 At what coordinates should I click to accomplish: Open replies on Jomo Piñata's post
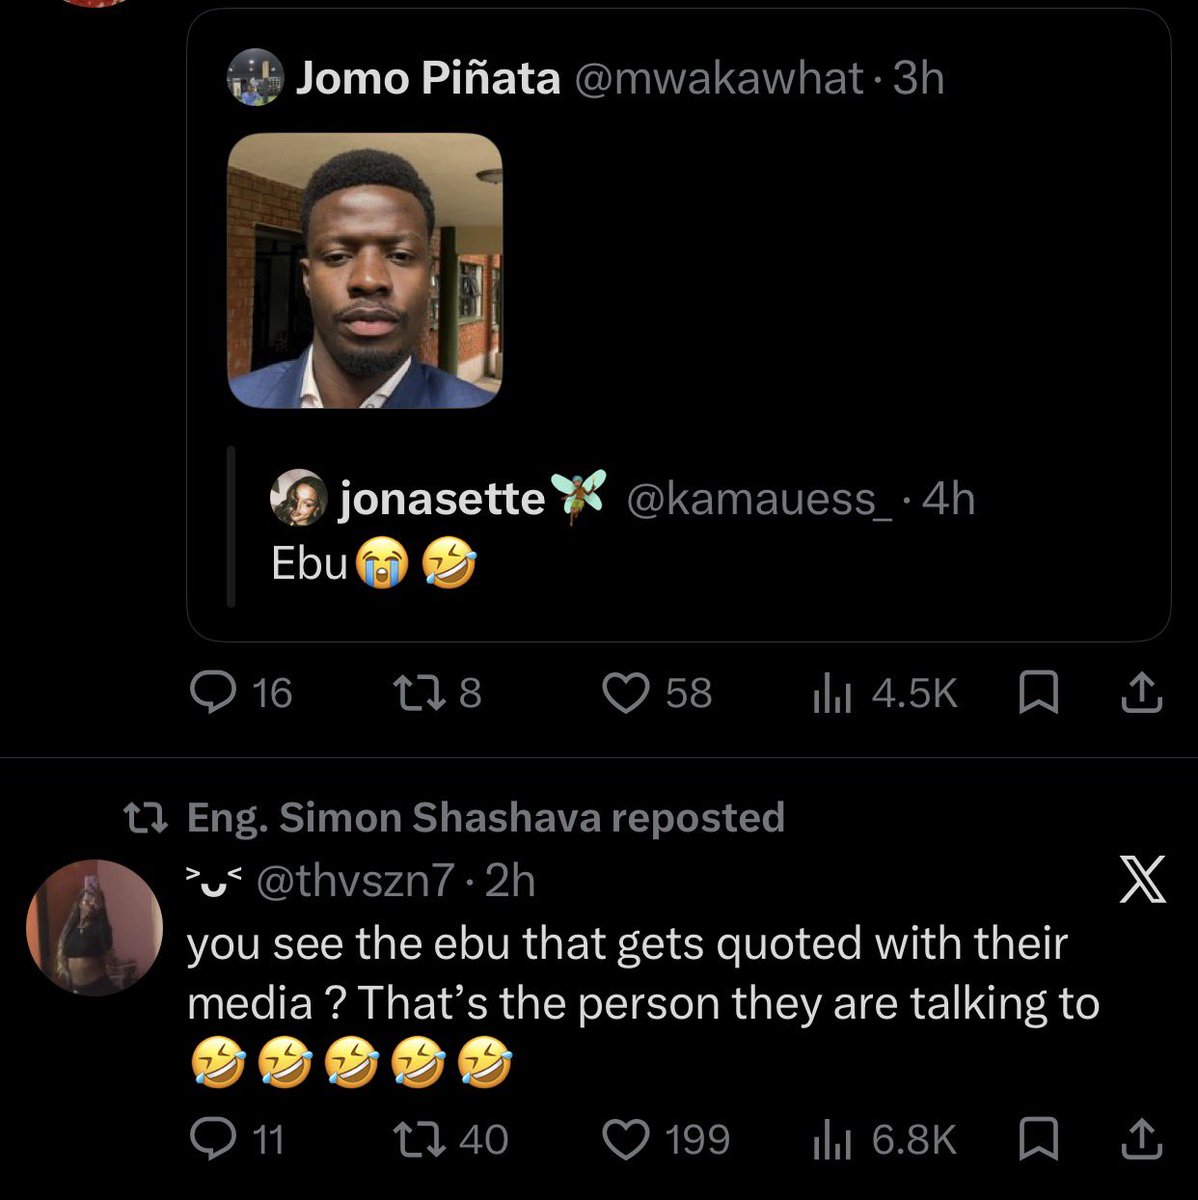(240, 693)
